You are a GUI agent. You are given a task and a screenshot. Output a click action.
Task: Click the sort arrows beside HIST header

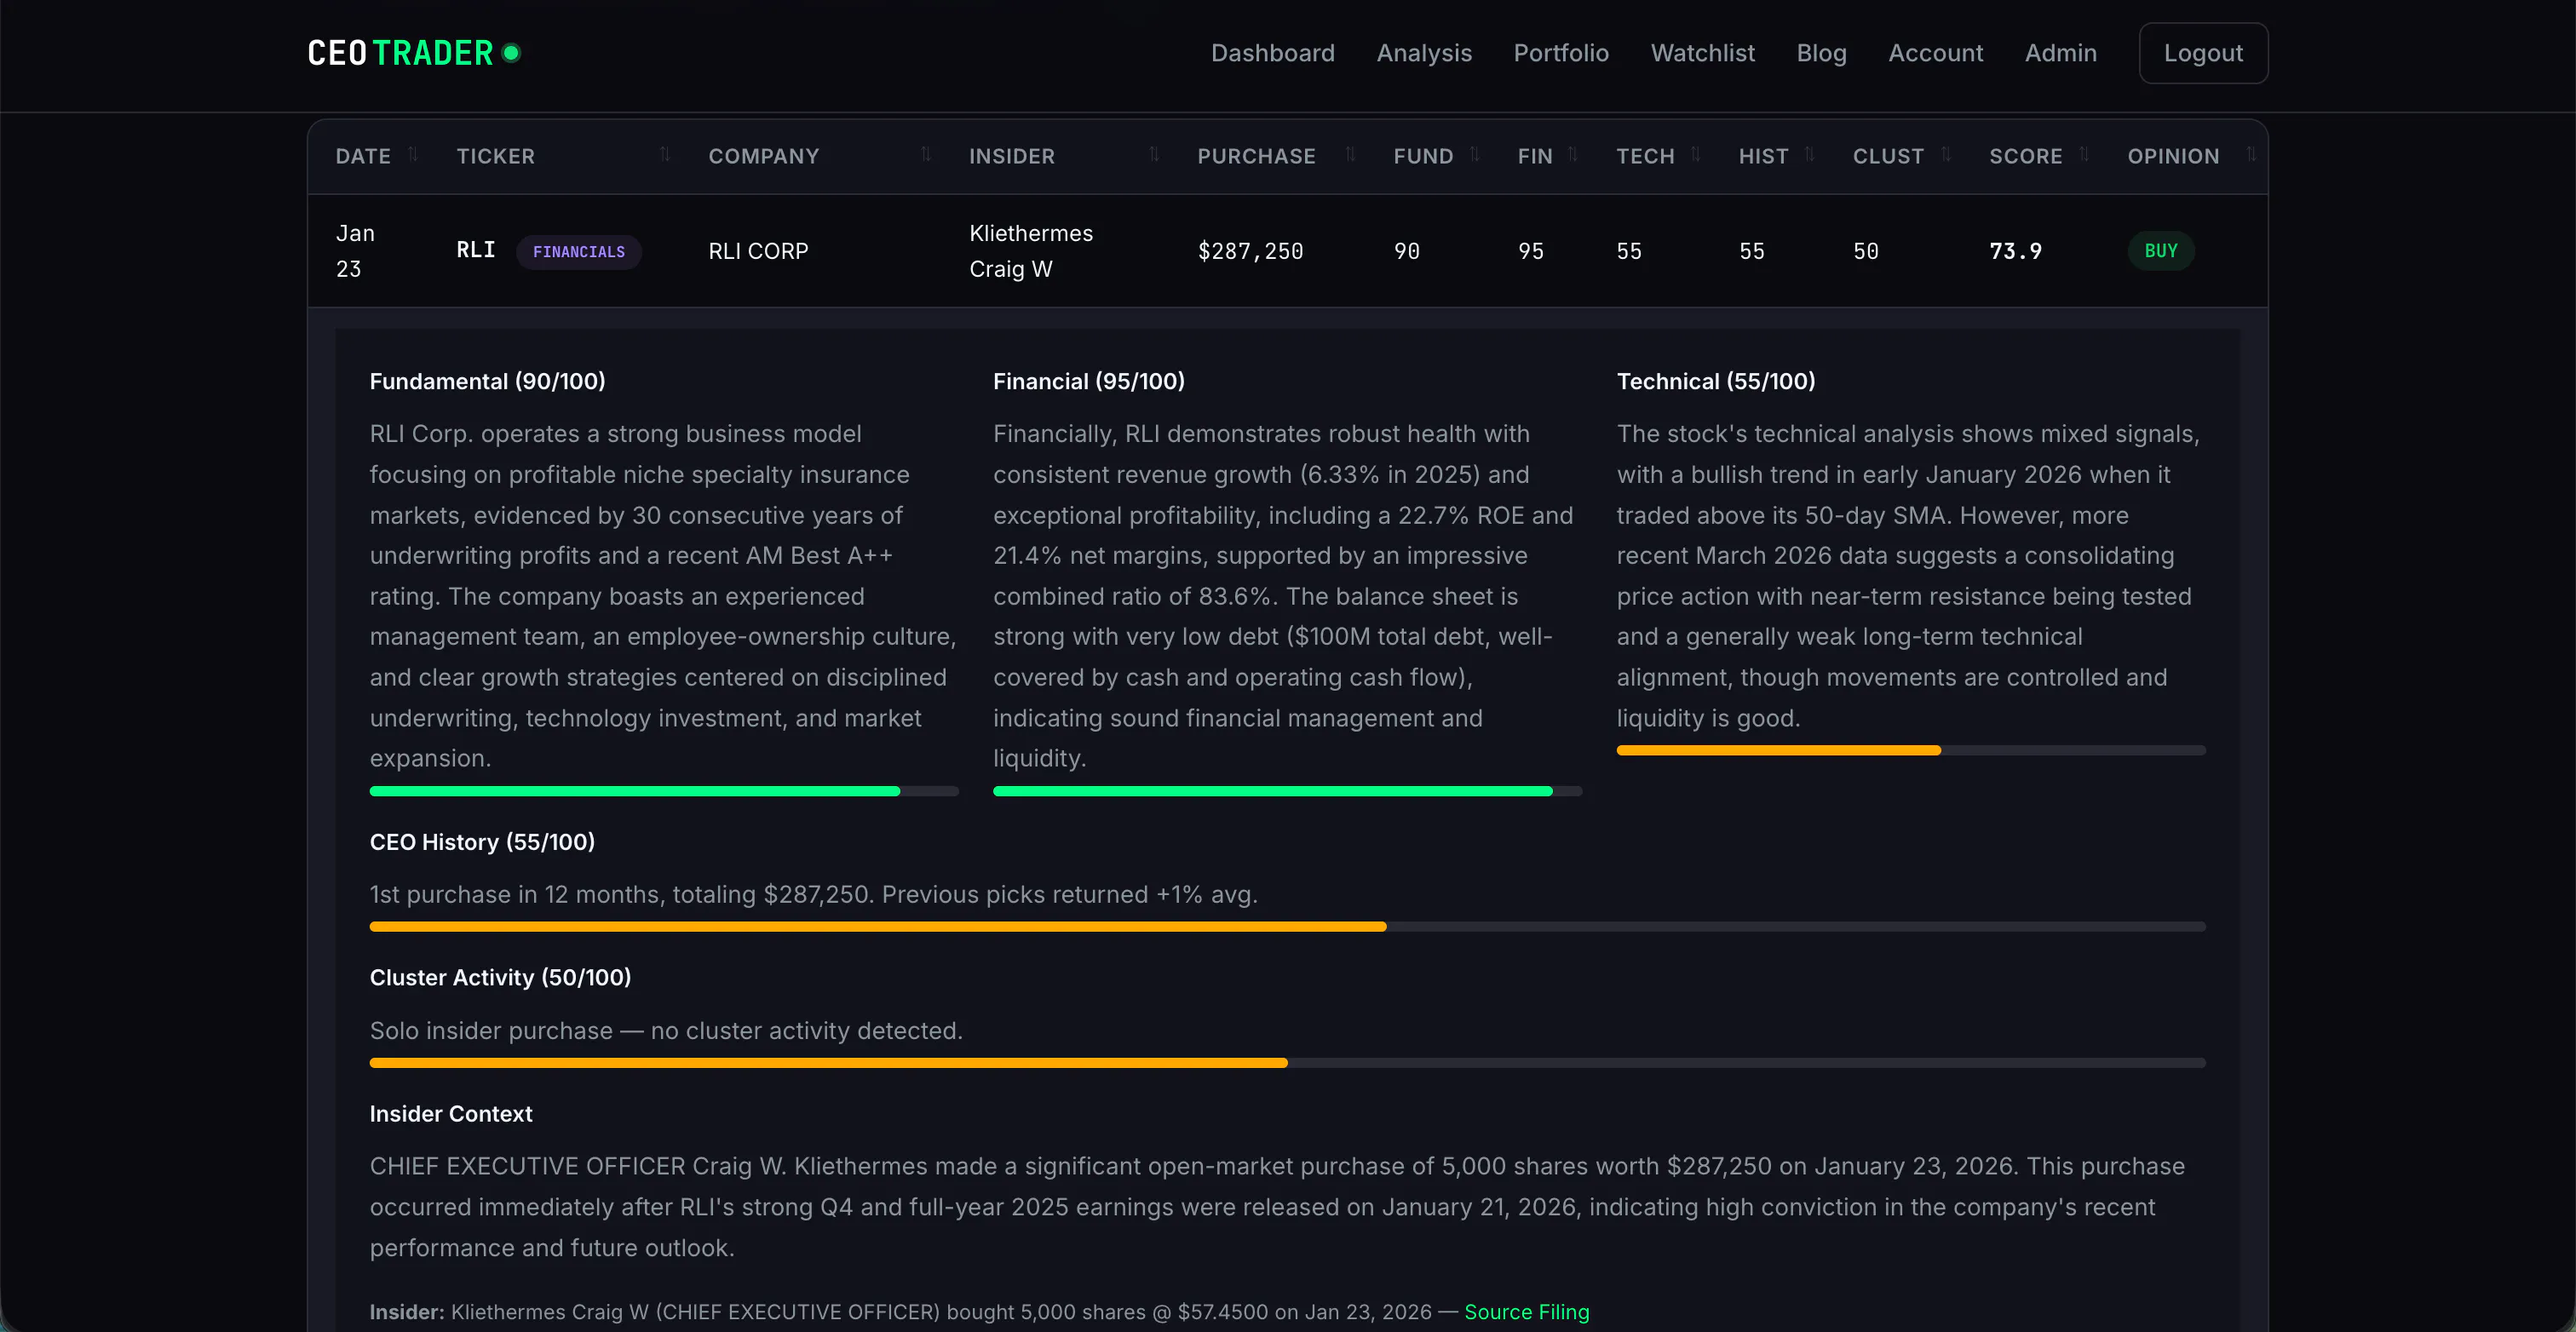[1809, 154]
